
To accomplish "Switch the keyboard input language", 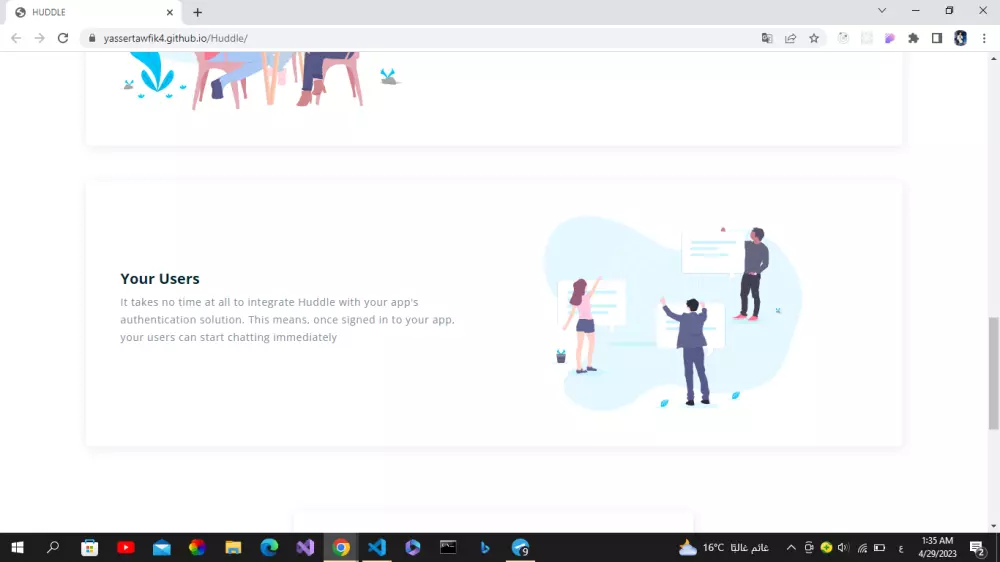I will 901,548.
